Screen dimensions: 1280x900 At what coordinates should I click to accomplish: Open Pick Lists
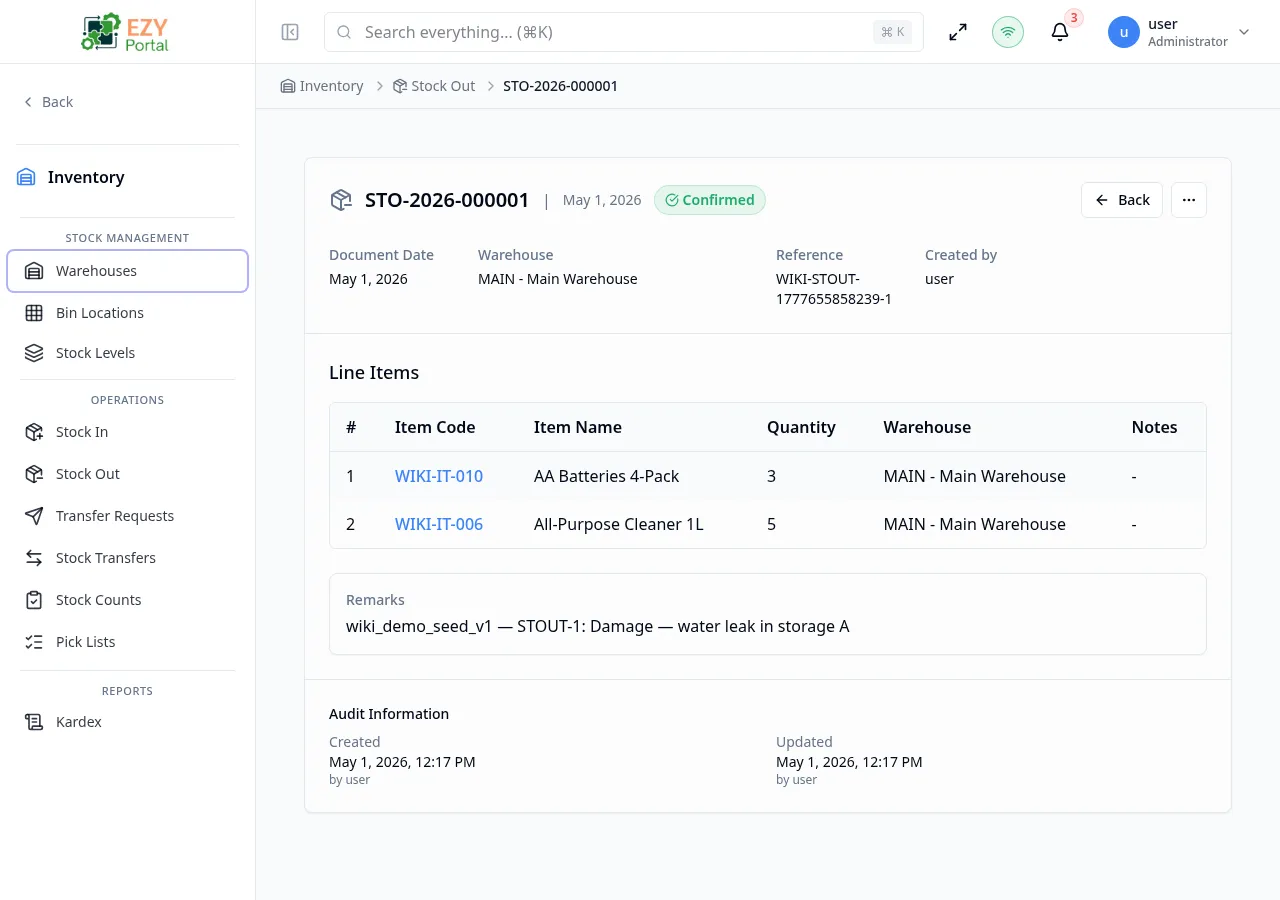point(127,642)
